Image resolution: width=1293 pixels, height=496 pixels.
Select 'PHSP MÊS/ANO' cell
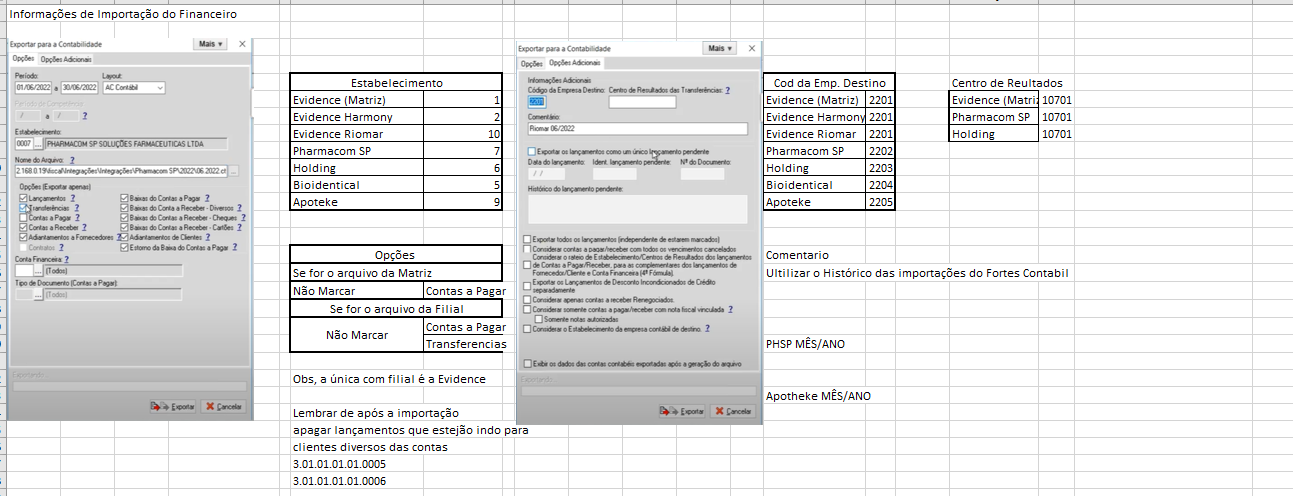(807, 344)
